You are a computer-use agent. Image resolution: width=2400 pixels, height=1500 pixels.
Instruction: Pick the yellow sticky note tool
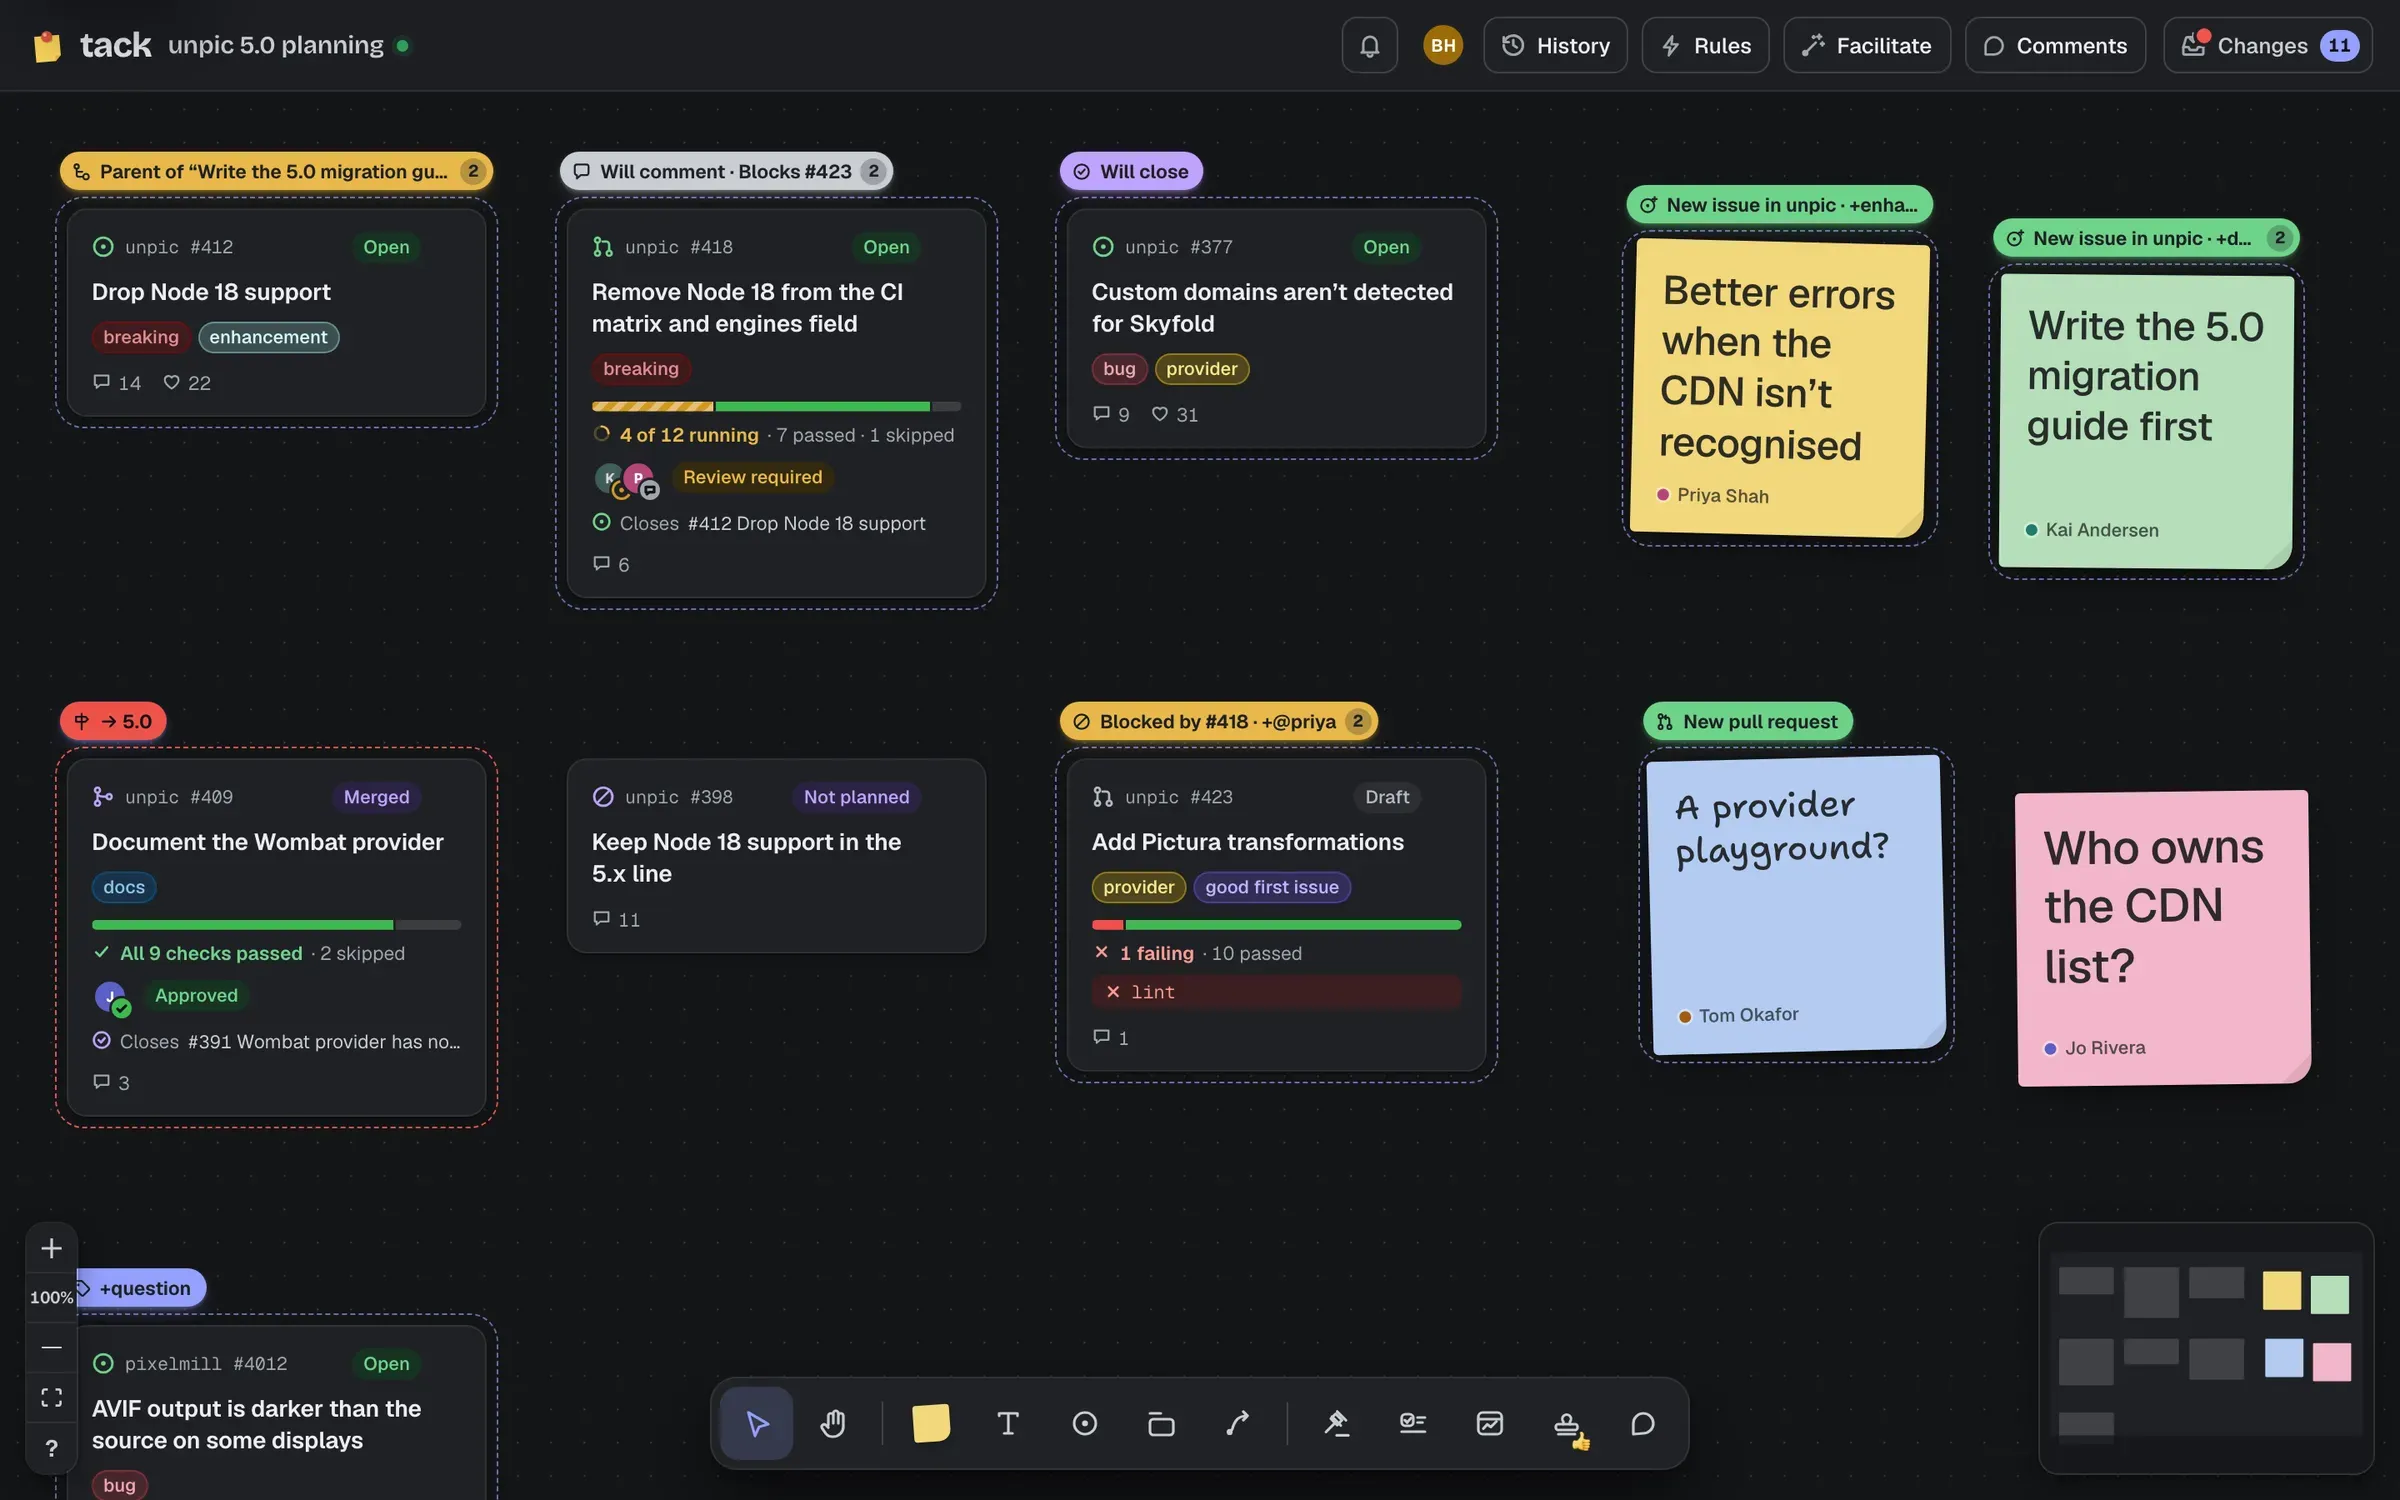coord(931,1423)
